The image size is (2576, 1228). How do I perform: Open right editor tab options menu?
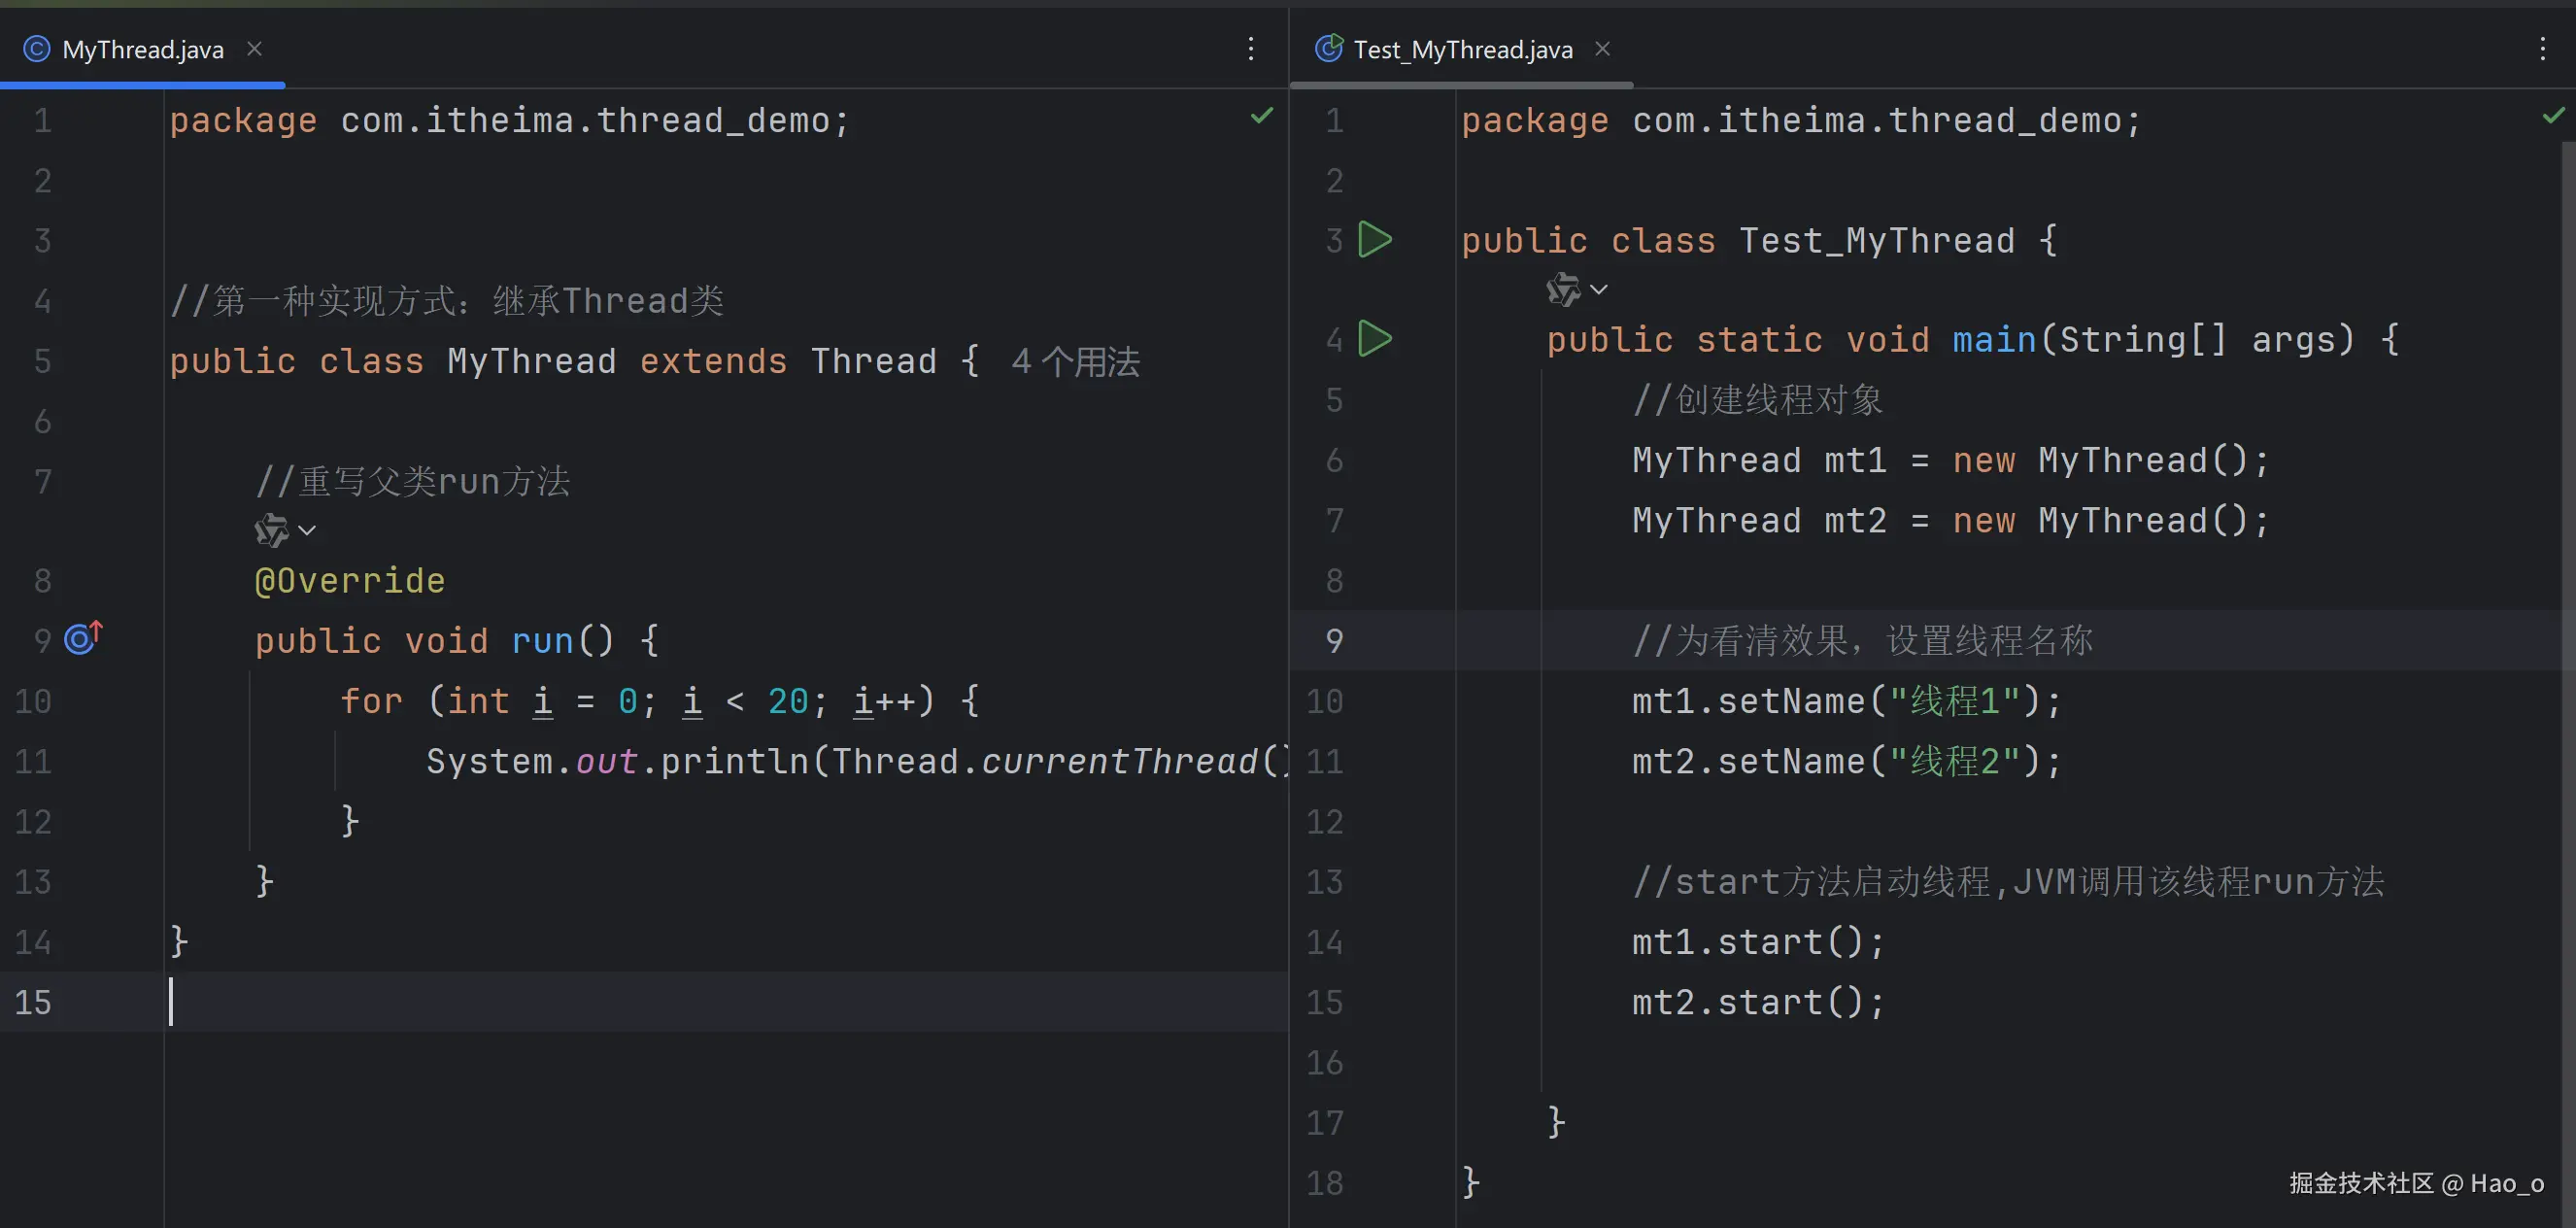2542,49
